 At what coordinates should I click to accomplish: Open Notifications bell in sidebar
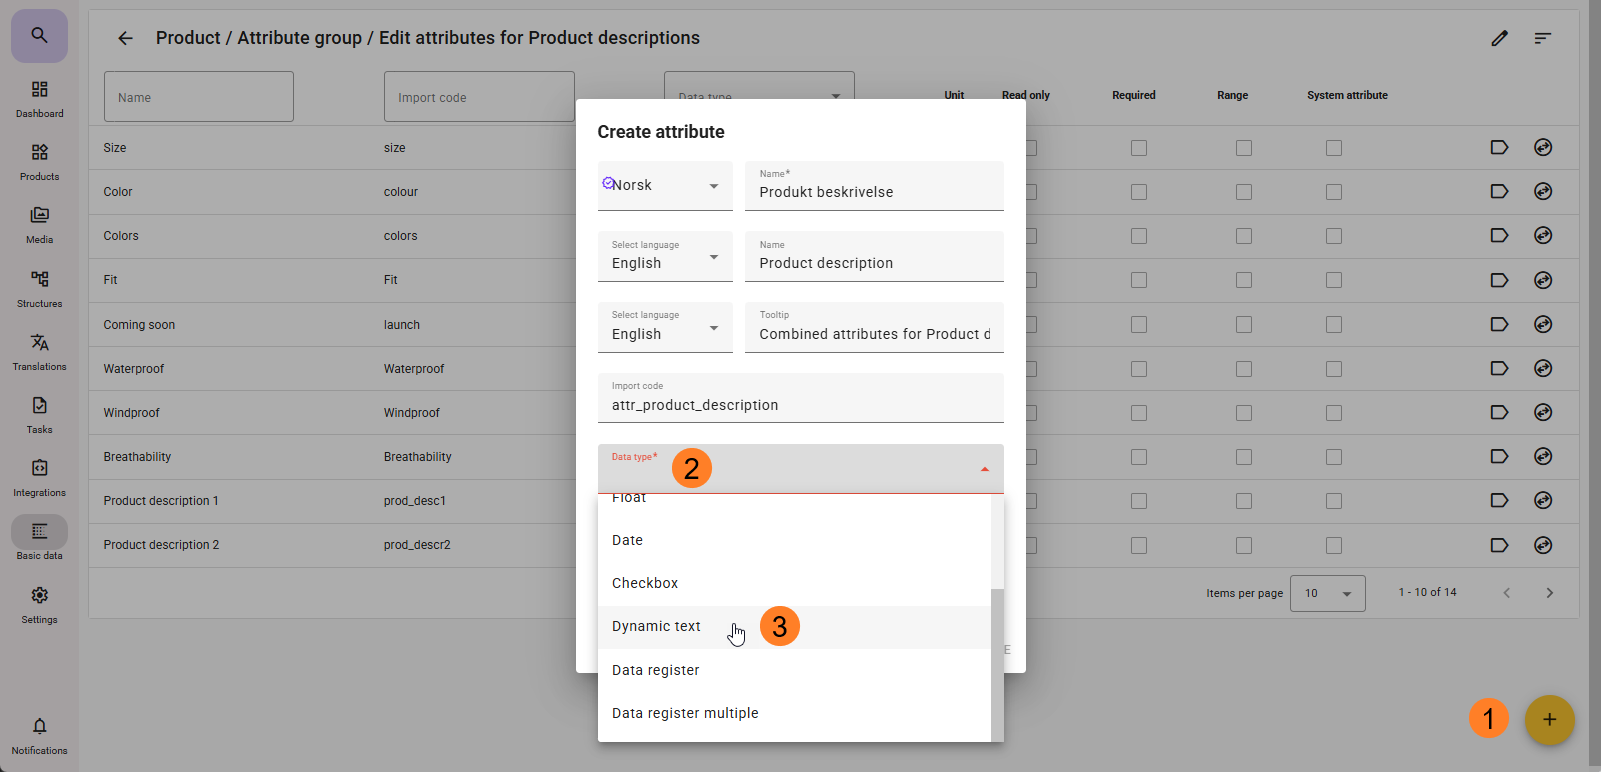[39, 734]
